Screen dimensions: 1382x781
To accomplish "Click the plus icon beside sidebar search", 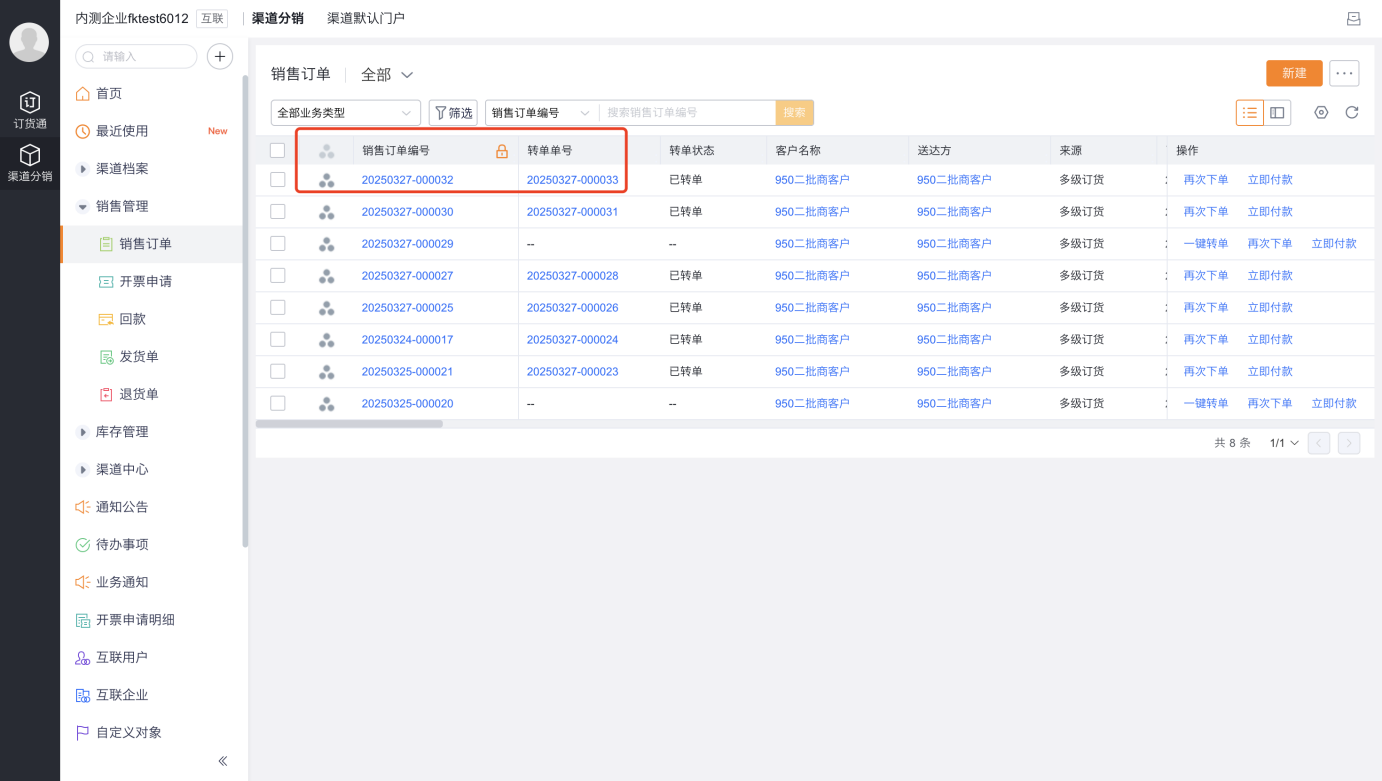I will pyautogui.click(x=220, y=57).
